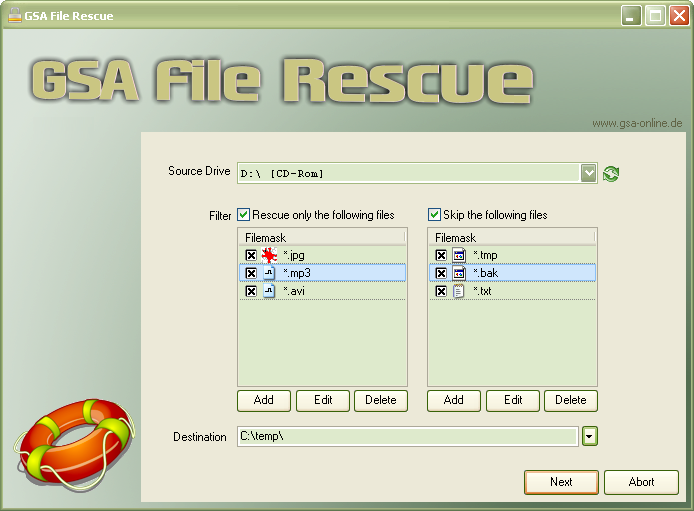Click the Filemask header of rescue list
Screen dimensions: 694x511
coord(321,238)
